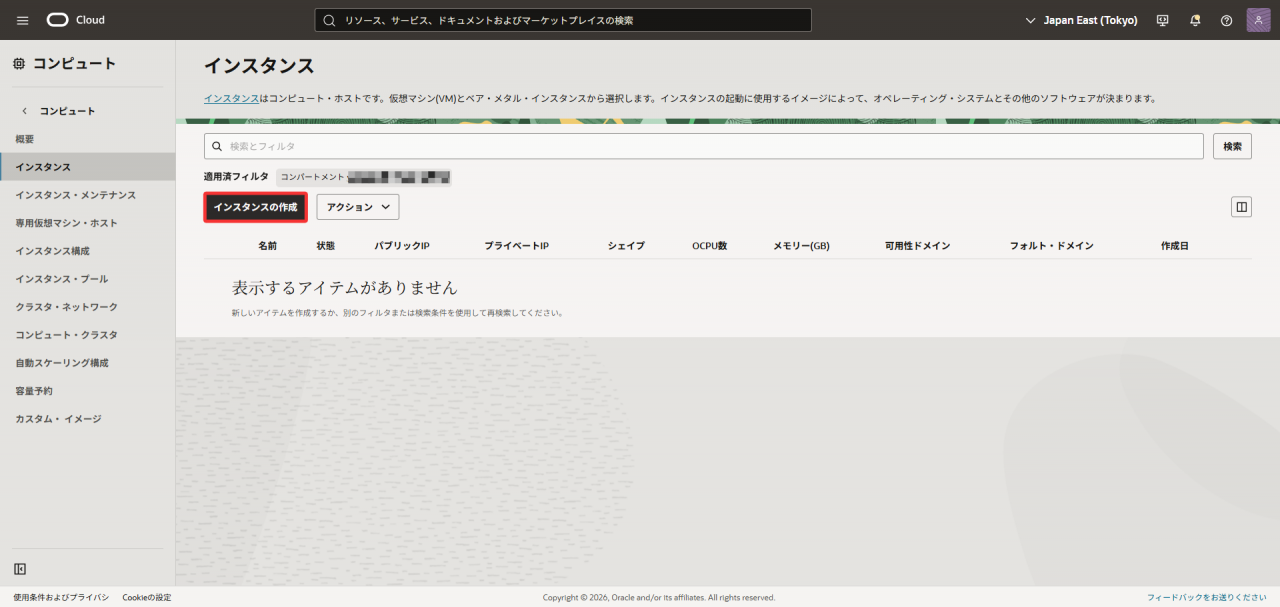This screenshot has width=1280, height=607.
Task: Open the アクション dropdown
Action: [358, 207]
